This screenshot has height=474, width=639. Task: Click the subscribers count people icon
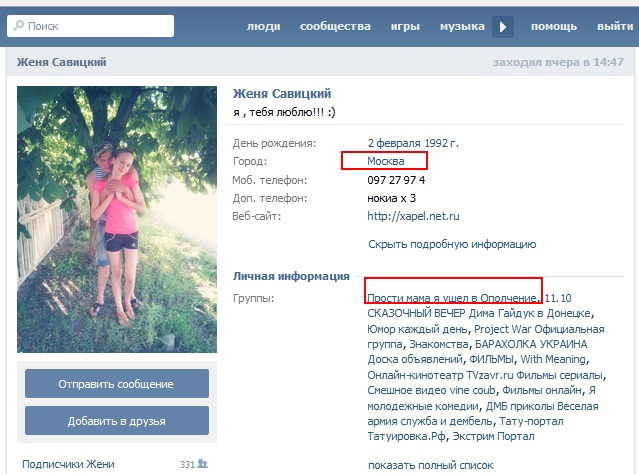coord(203,464)
